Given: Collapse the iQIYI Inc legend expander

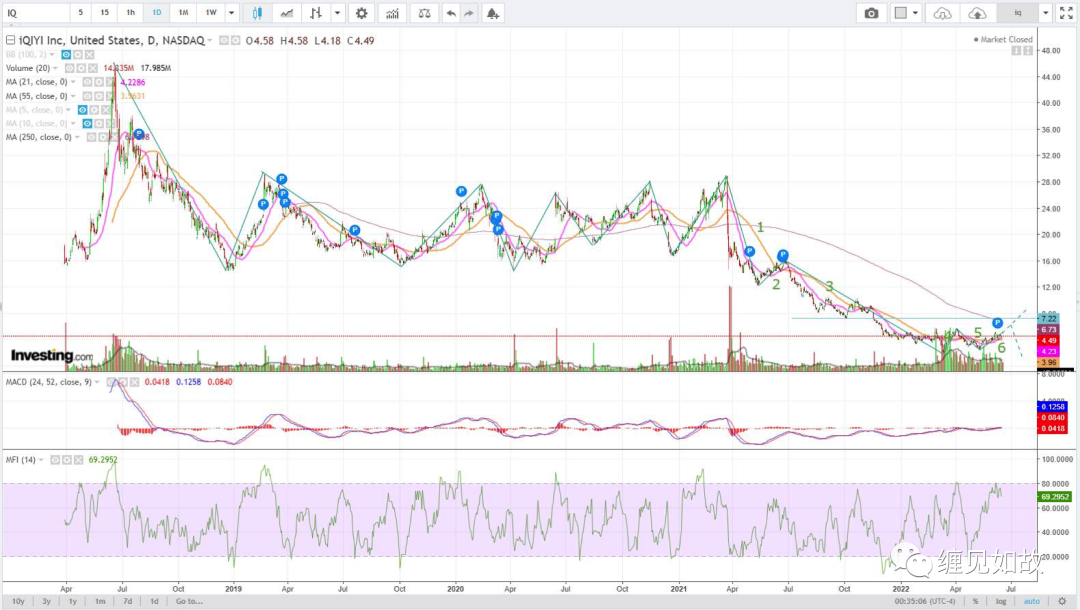Looking at the screenshot, I should pyautogui.click(x=10, y=40).
